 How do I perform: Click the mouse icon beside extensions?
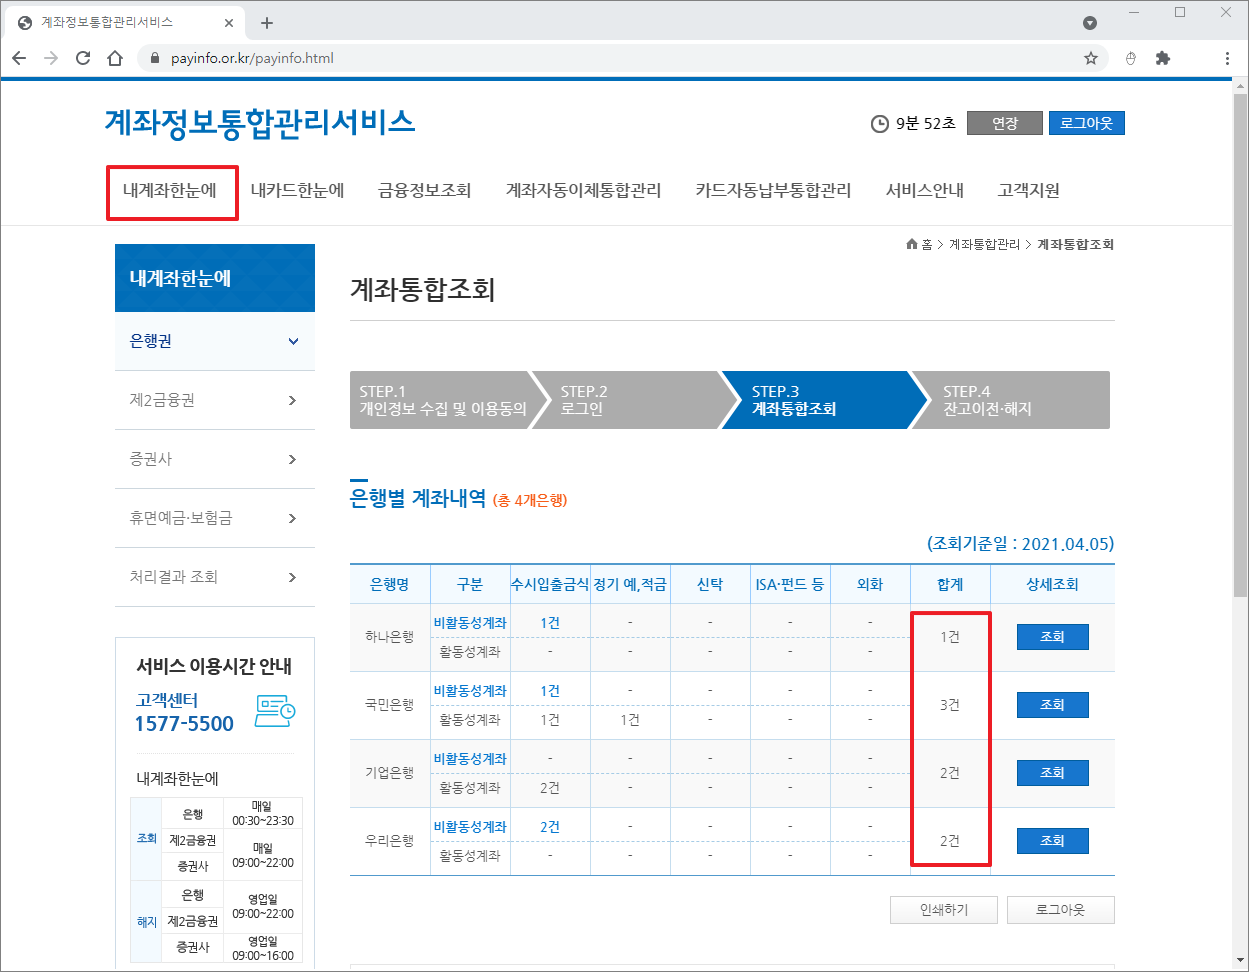1131,58
